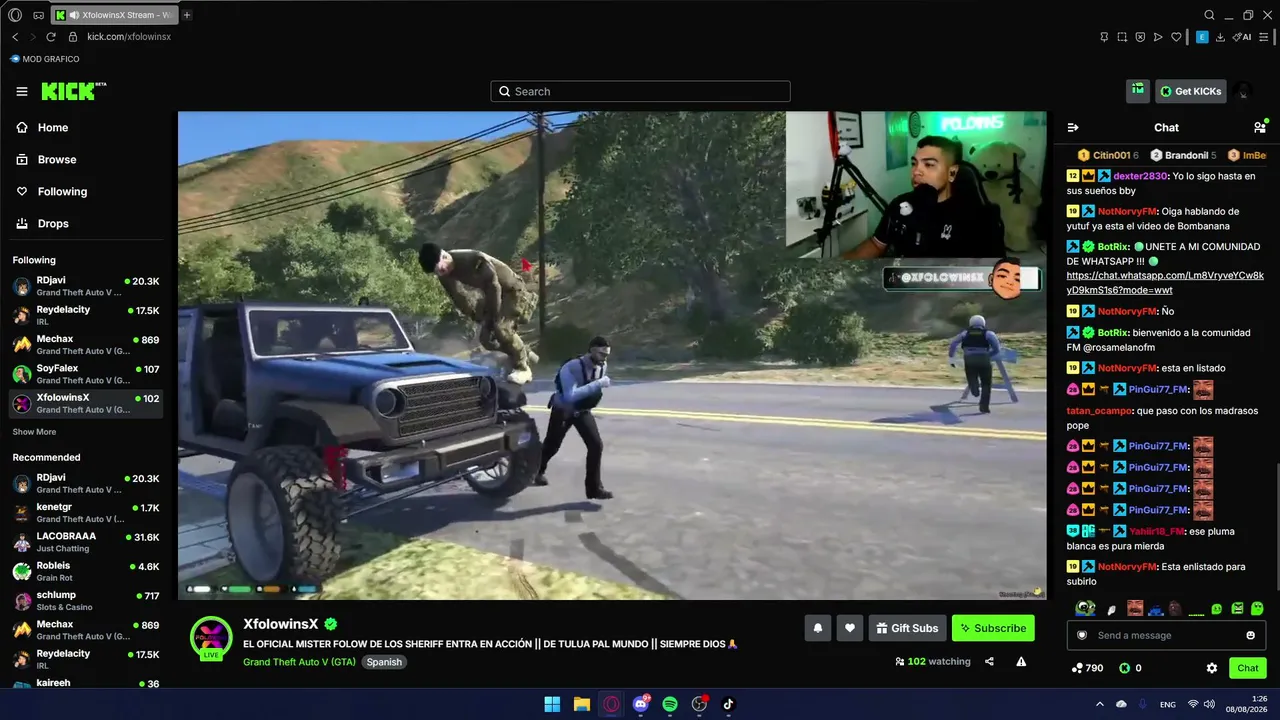Open the Opera main menu logo
This screenshot has height=720, width=1280.
pyautogui.click(x=15, y=15)
